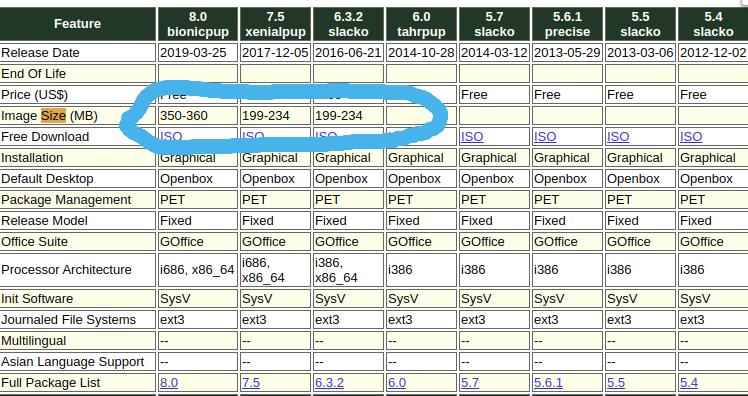748x396 pixels.
Task: Click the 6.3.2 slacko column header
Action: 348,24
